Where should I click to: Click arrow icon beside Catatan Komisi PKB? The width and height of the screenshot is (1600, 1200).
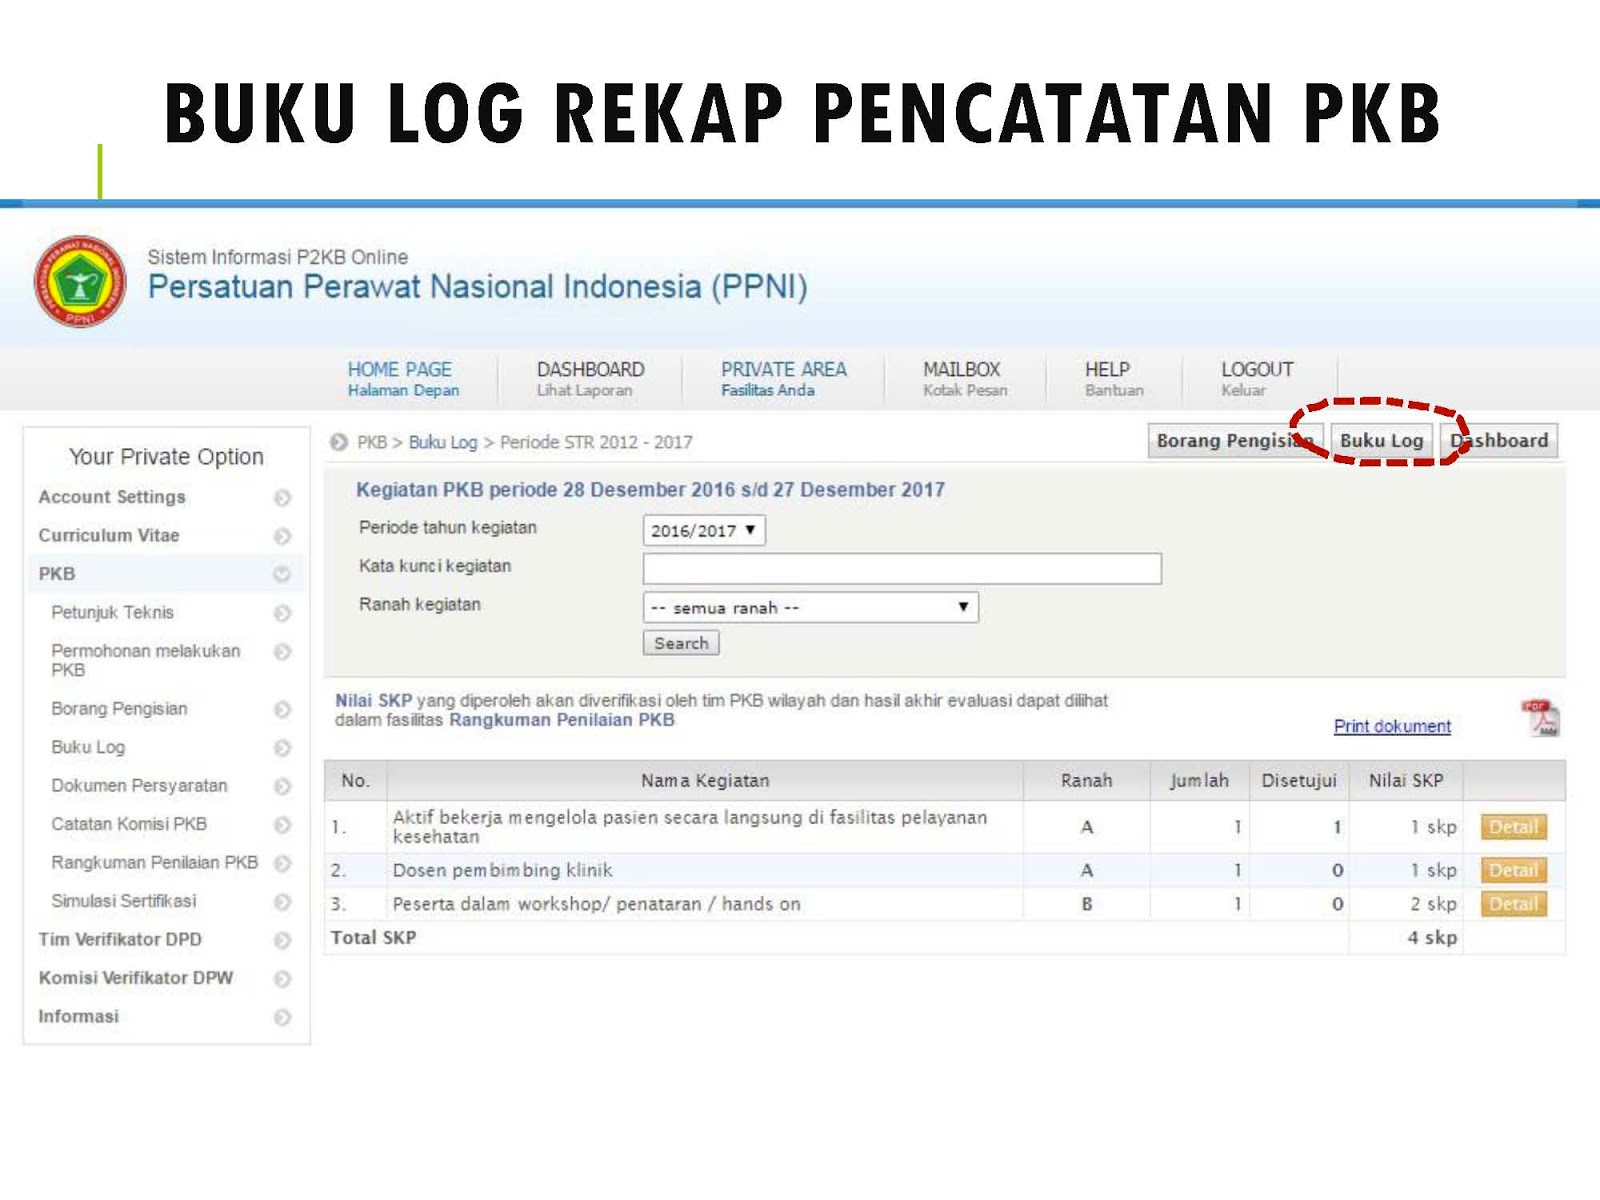coord(282,825)
